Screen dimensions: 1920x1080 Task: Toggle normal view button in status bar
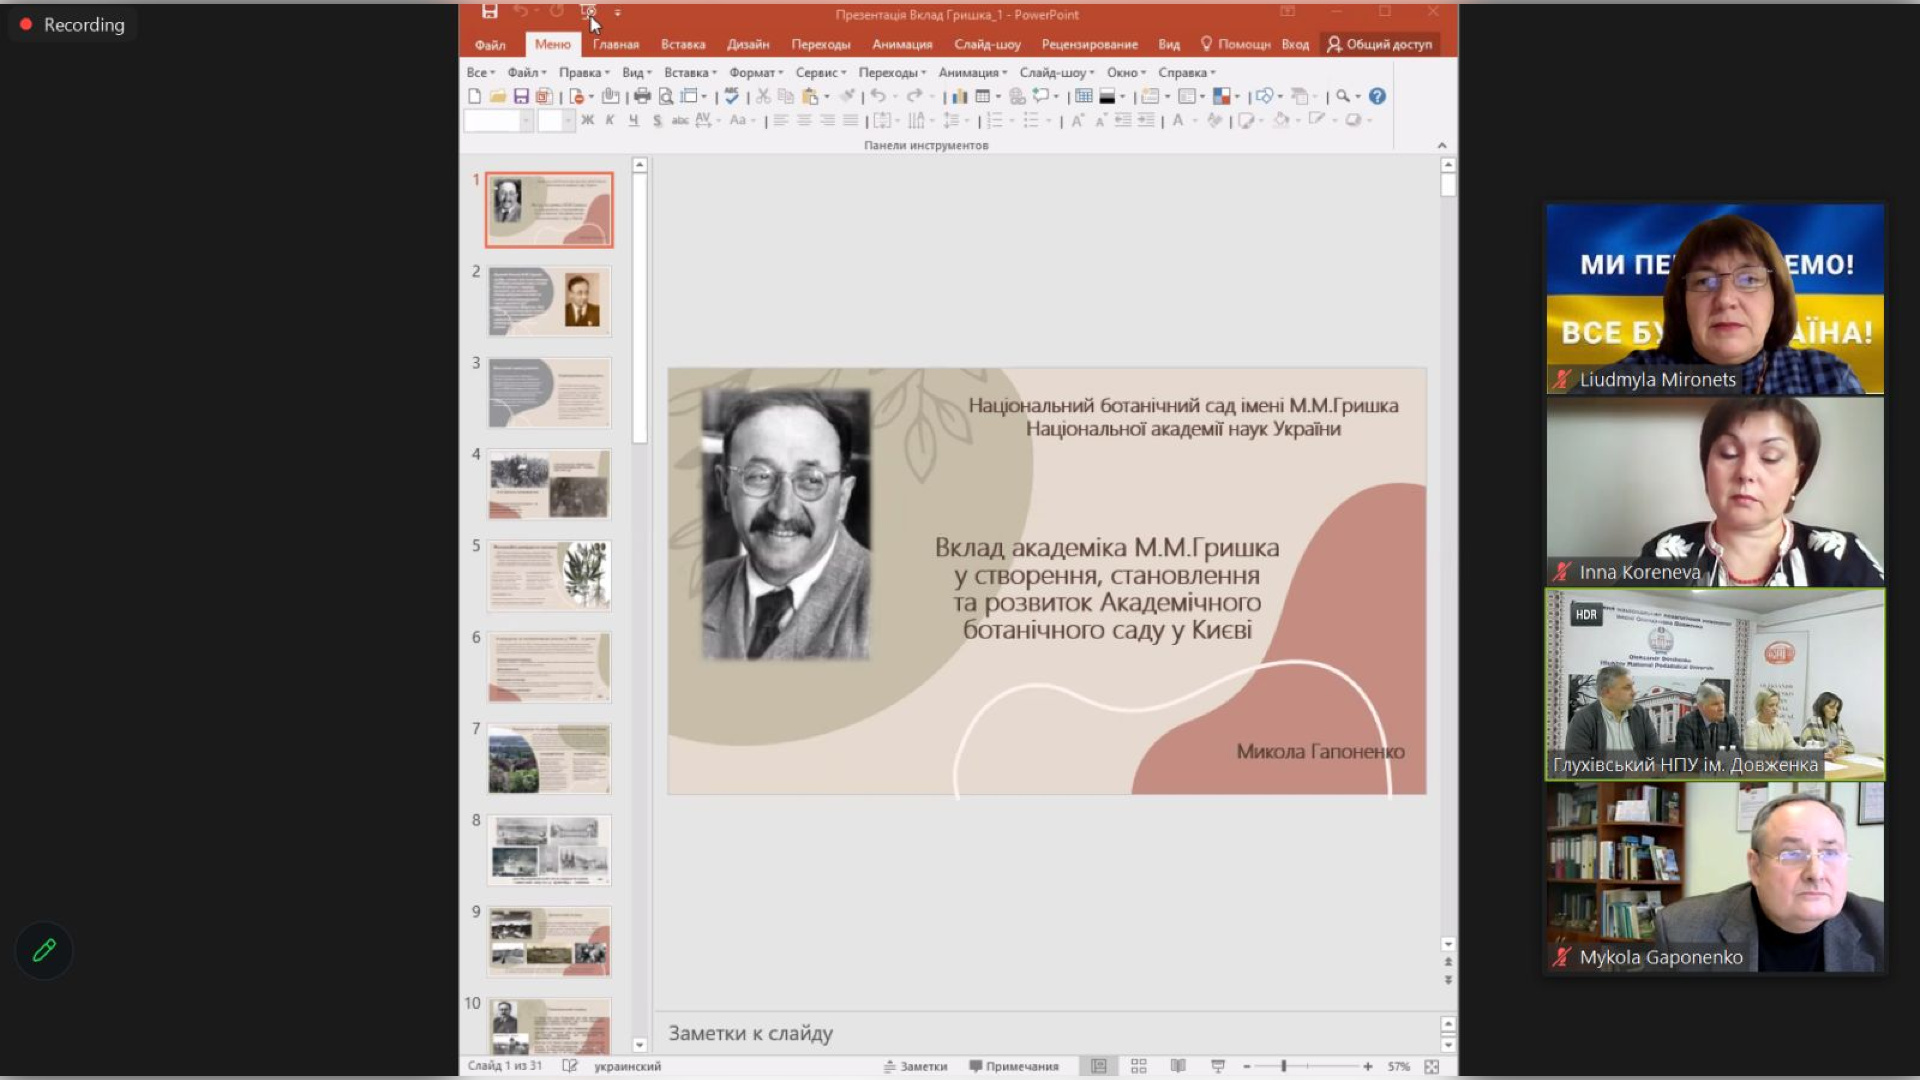click(x=1098, y=1066)
